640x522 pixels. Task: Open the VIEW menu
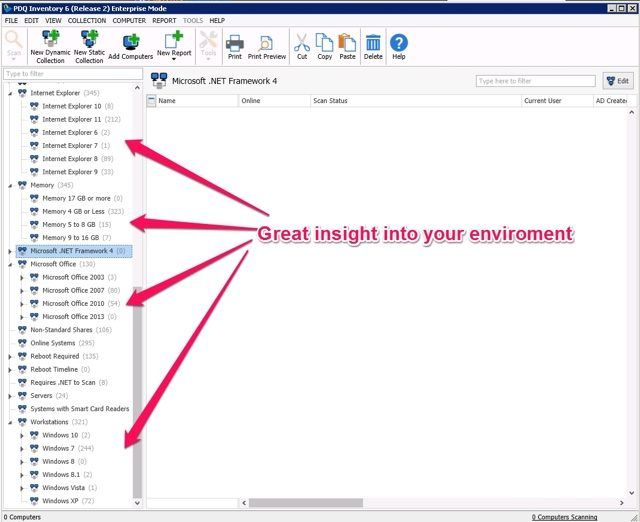click(53, 20)
